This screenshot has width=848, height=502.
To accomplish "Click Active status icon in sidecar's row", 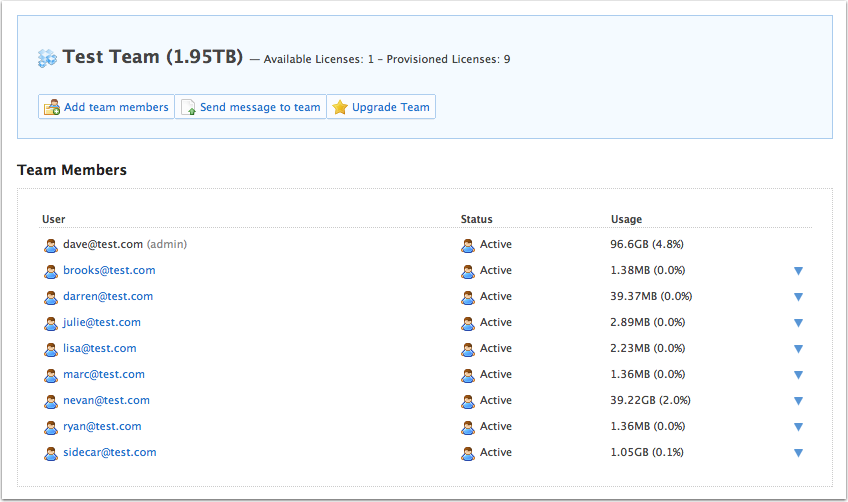I will point(468,453).
